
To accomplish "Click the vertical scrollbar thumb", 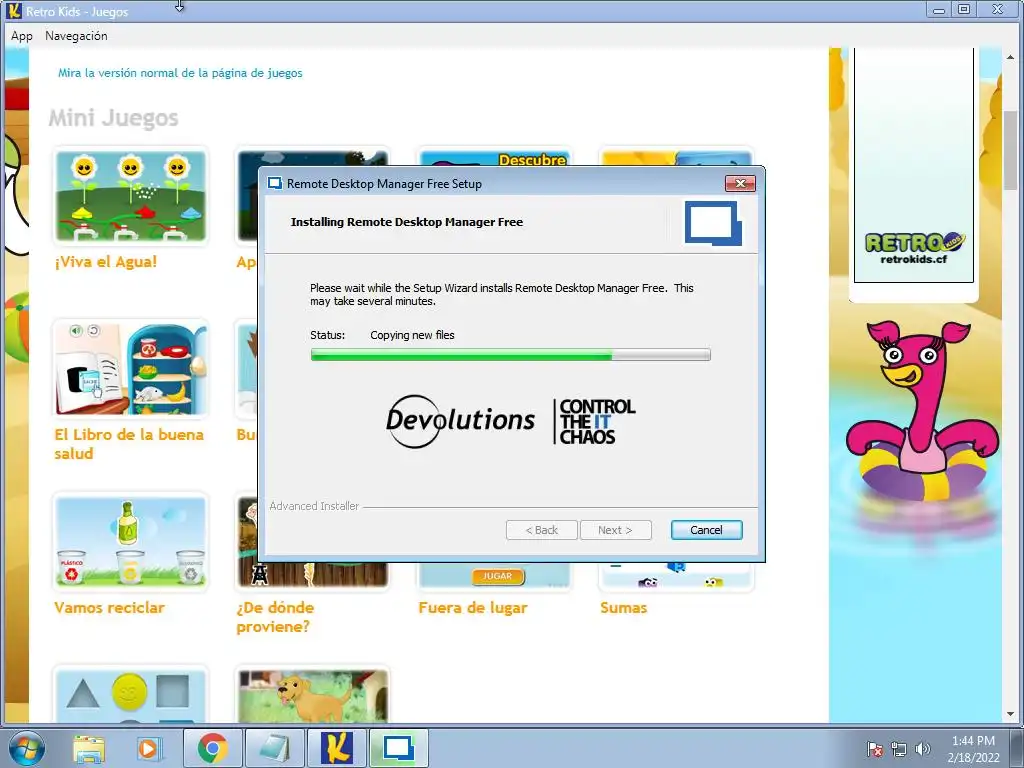I will click(1010, 150).
